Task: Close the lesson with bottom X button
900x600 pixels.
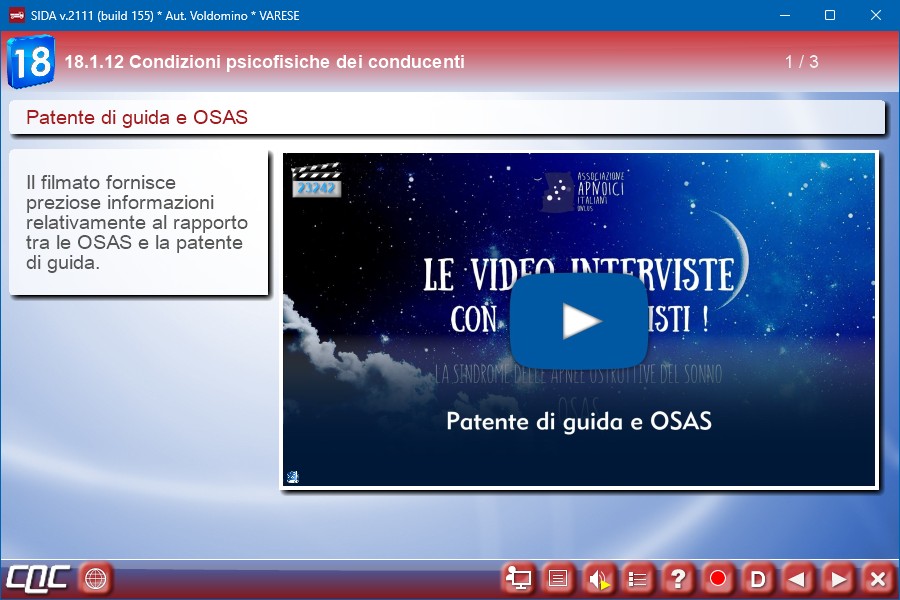Action: (x=878, y=578)
